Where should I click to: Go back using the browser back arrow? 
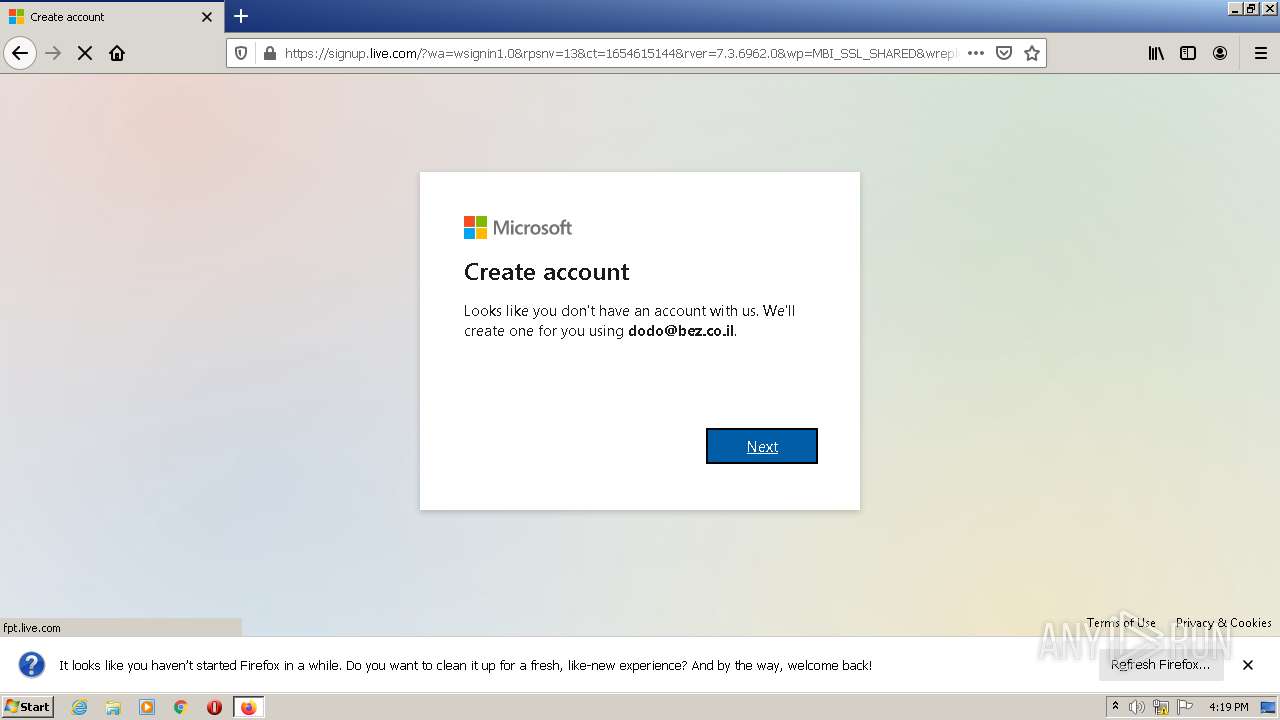(20, 53)
